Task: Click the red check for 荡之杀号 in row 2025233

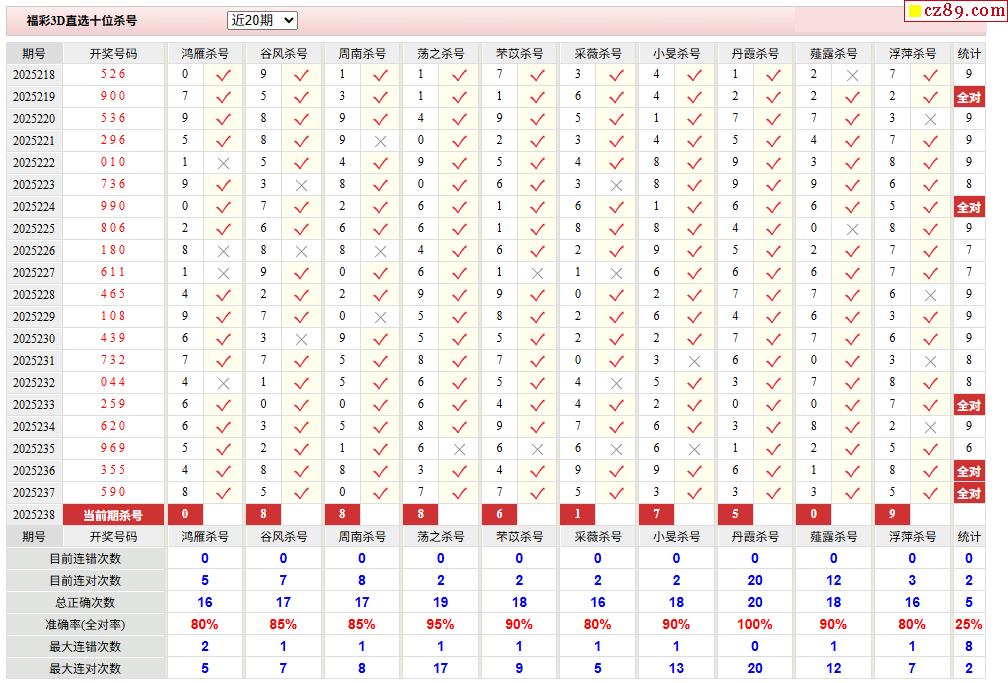Action: [459, 405]
